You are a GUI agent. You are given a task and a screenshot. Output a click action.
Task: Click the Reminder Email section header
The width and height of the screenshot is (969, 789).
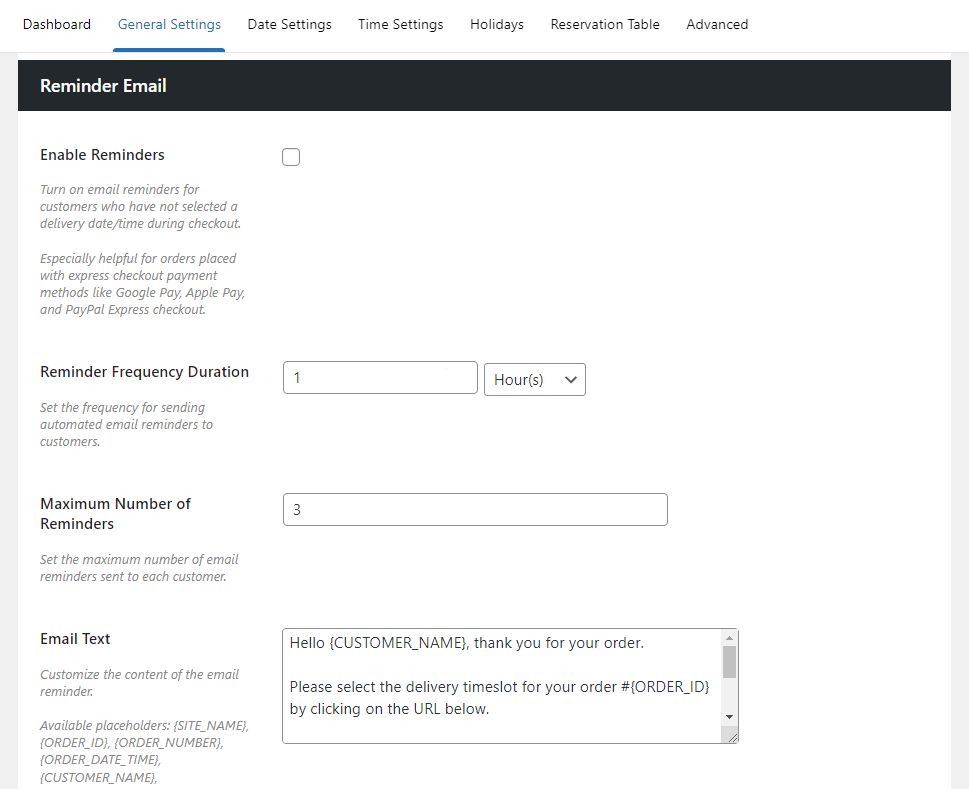click(x=103, y=86)
